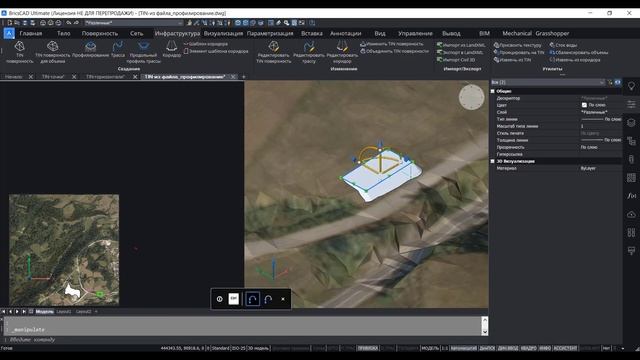Open the Различные layer dropdown in toolbar

click(x=134, y=23)
